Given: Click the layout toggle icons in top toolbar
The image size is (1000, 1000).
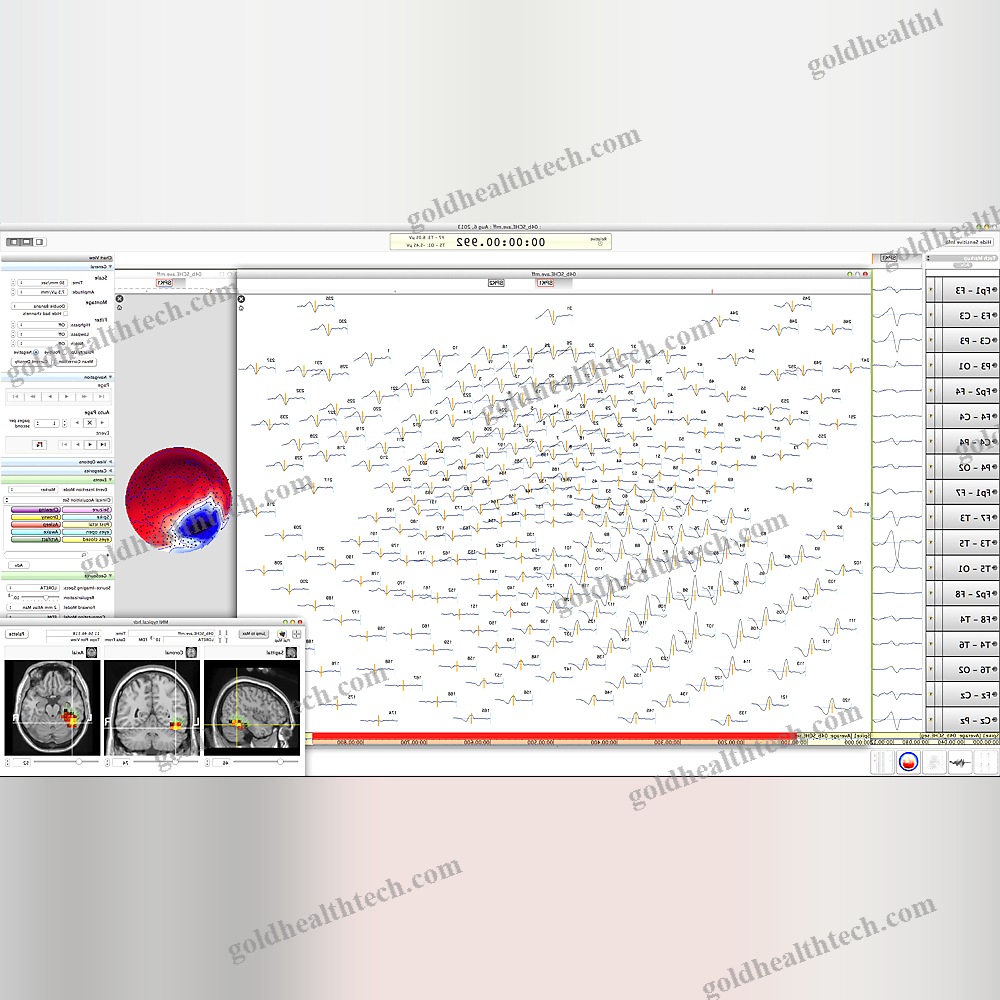Looking at the screenshot, I should pos(26,242).
